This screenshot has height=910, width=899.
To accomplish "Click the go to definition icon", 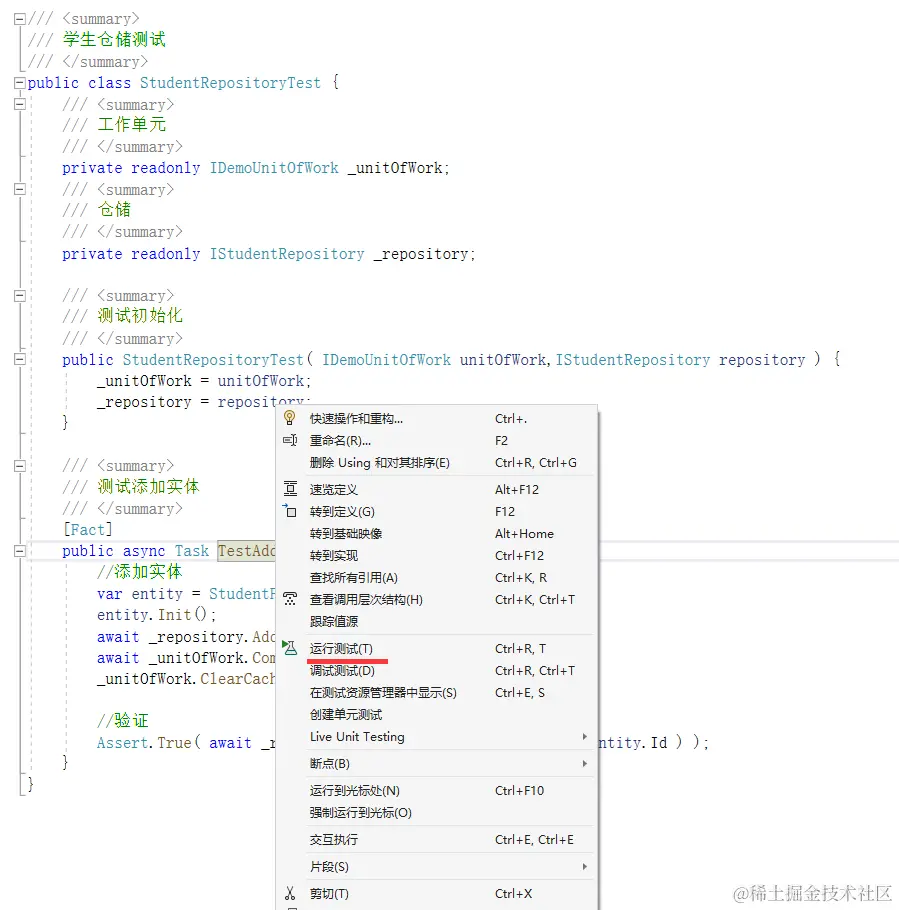I will coord(290,511).
